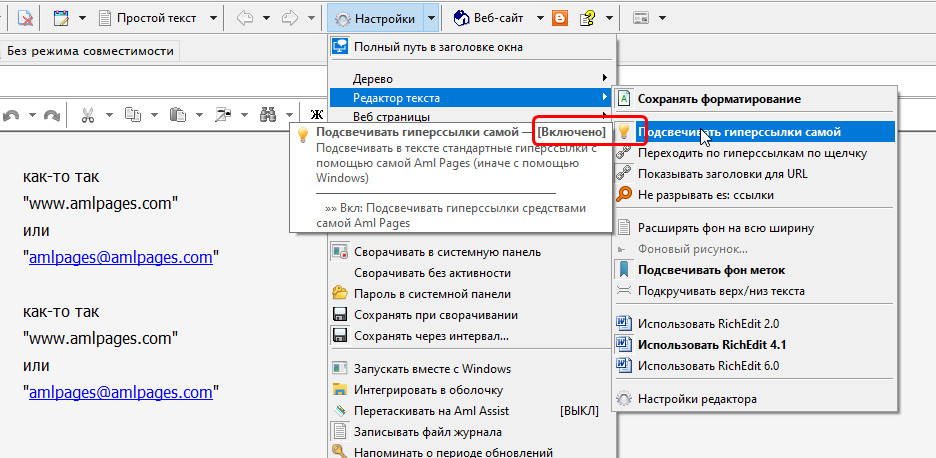Click the folder icon of Пароль в системной панели
The height and width of the screenshot is (458, 936).
coord(340,294)
